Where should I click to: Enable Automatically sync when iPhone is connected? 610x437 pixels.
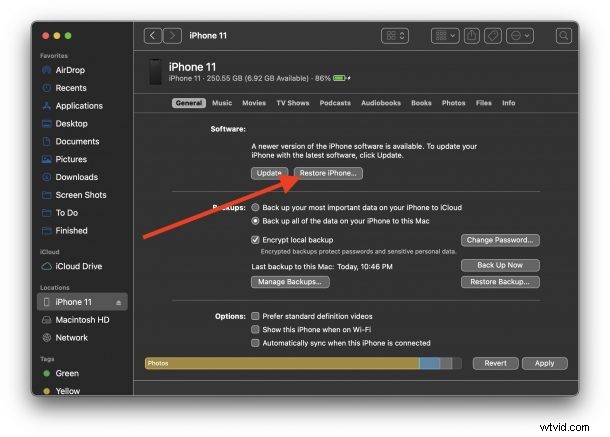pos(255,343)
